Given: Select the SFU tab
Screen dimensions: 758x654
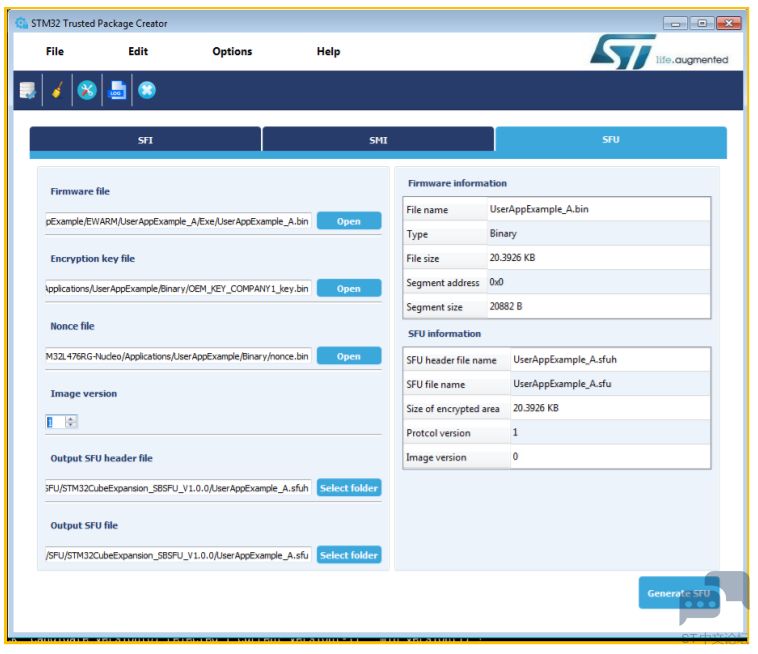Looking at the screenshot, I should click(611, 140).
